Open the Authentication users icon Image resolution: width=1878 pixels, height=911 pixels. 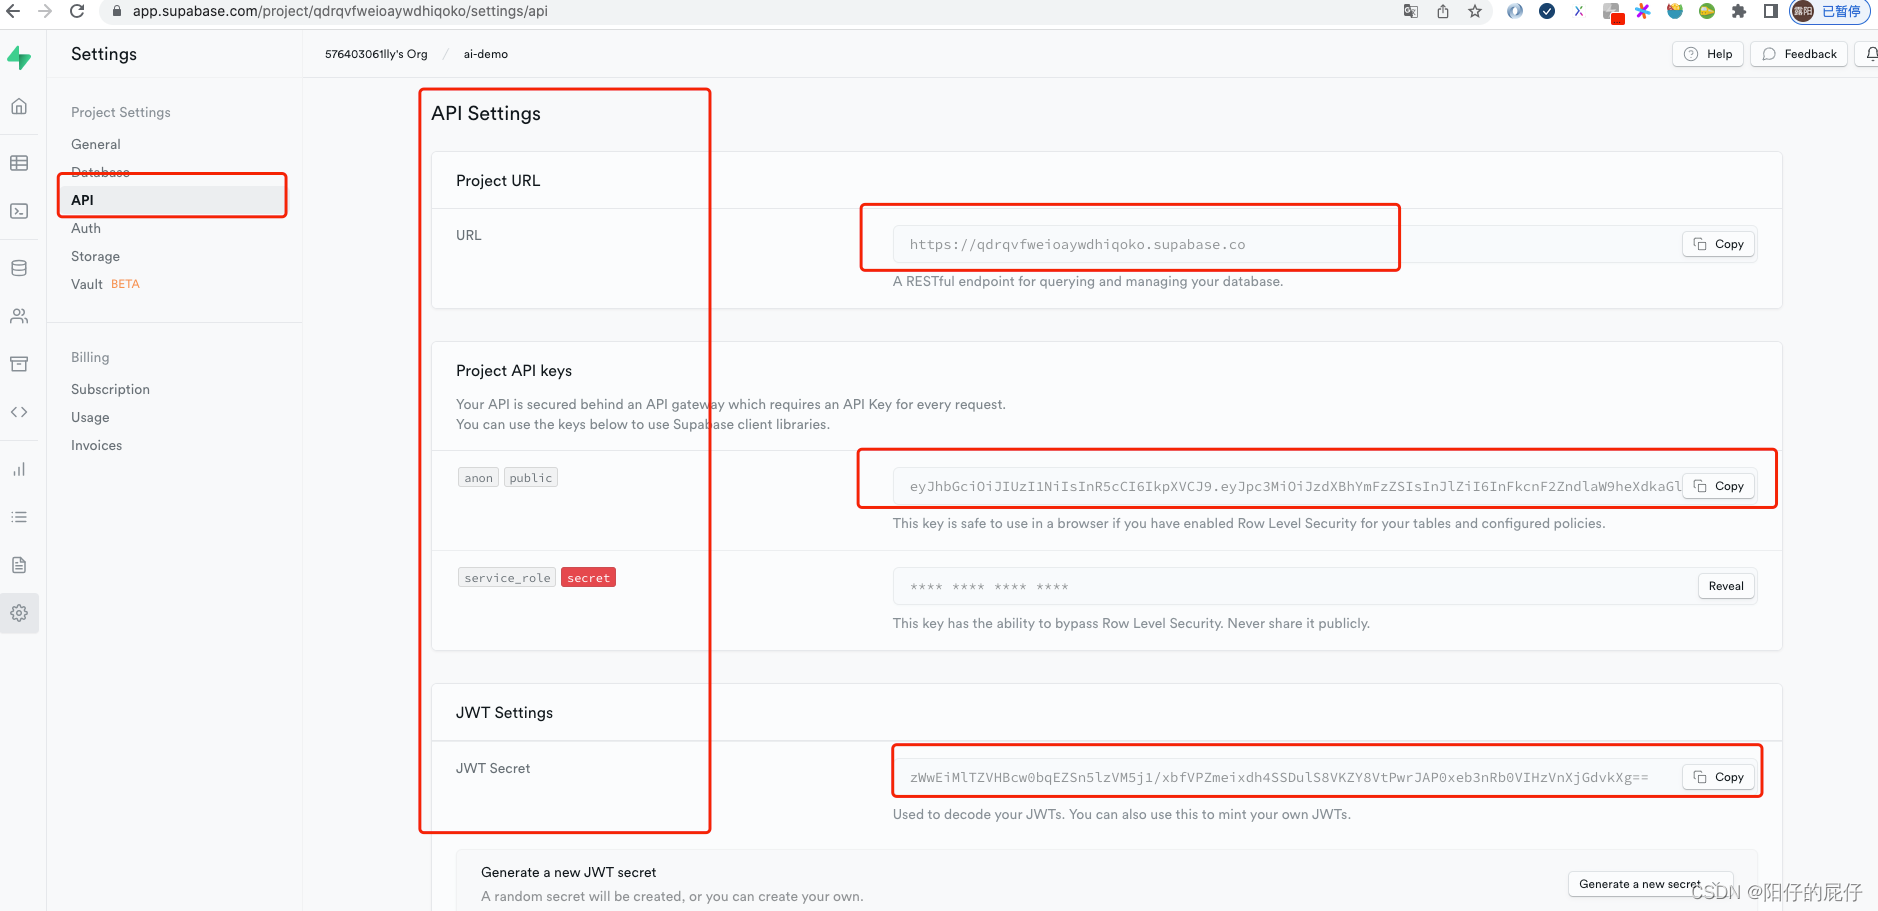click(x=19, y=316)
